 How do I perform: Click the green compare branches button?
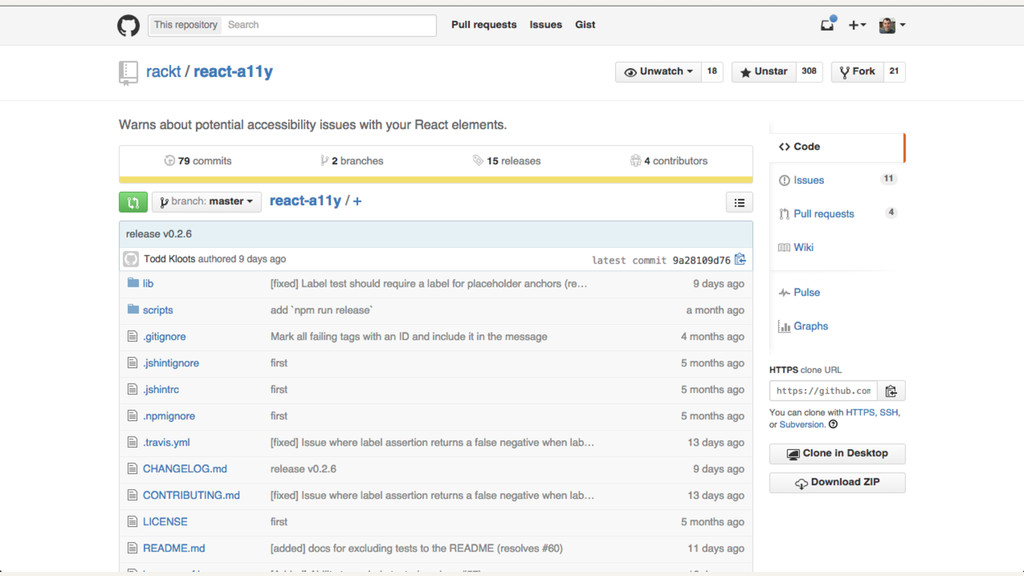tap(133, 202)
